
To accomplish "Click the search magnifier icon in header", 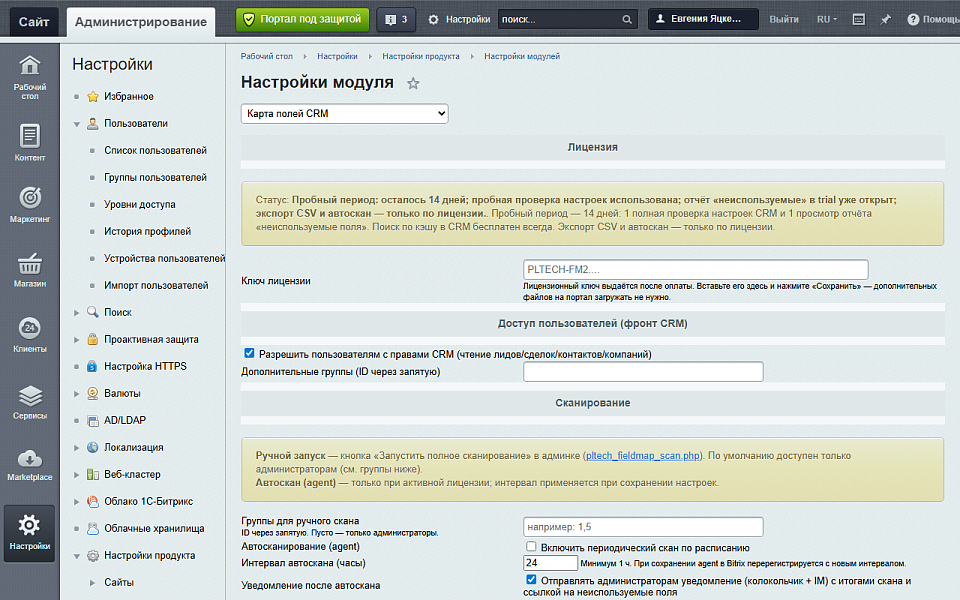I will (626, 20).
